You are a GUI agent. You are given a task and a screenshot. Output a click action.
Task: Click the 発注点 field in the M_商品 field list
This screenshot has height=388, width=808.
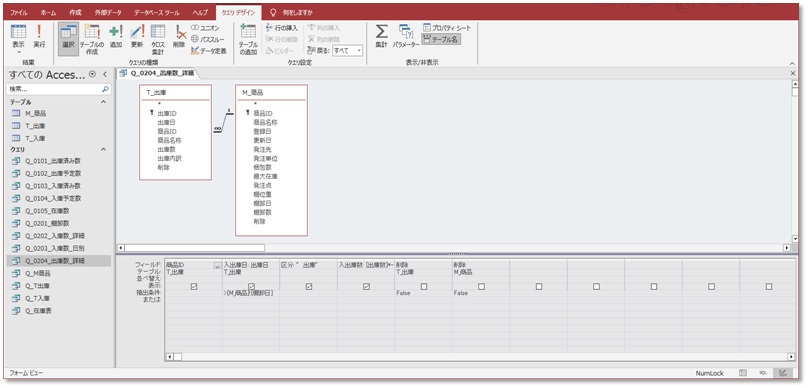263,185
